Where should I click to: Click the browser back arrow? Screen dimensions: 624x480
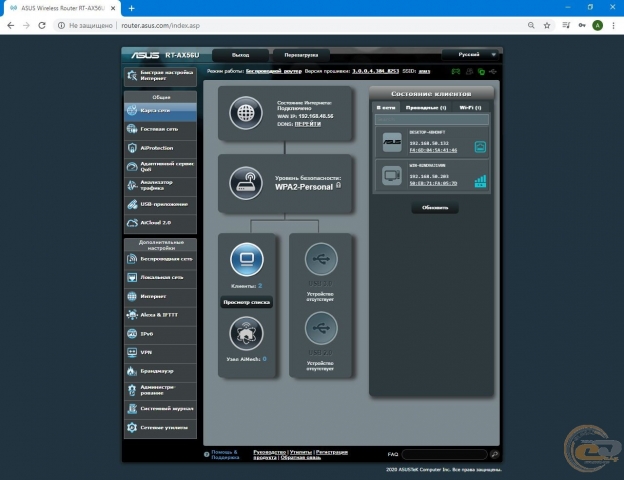click(11, 25)
